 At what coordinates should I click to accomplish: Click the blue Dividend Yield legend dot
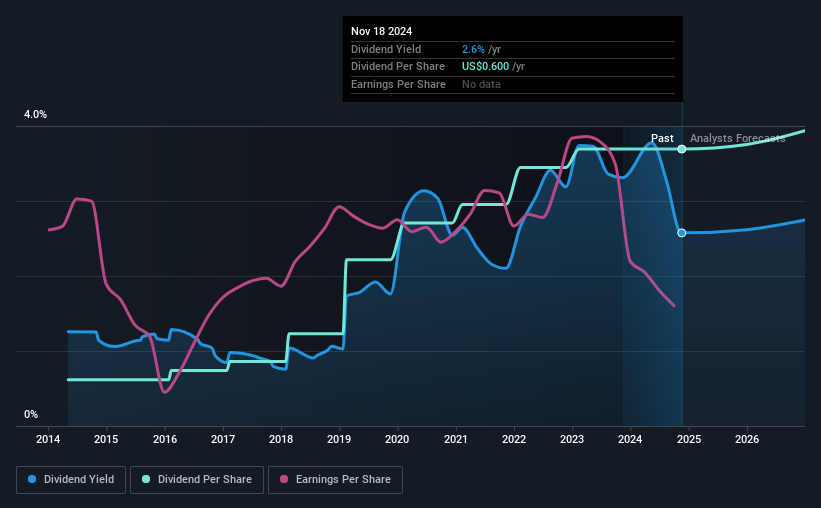pyautogui.click(x=32, y=479)
